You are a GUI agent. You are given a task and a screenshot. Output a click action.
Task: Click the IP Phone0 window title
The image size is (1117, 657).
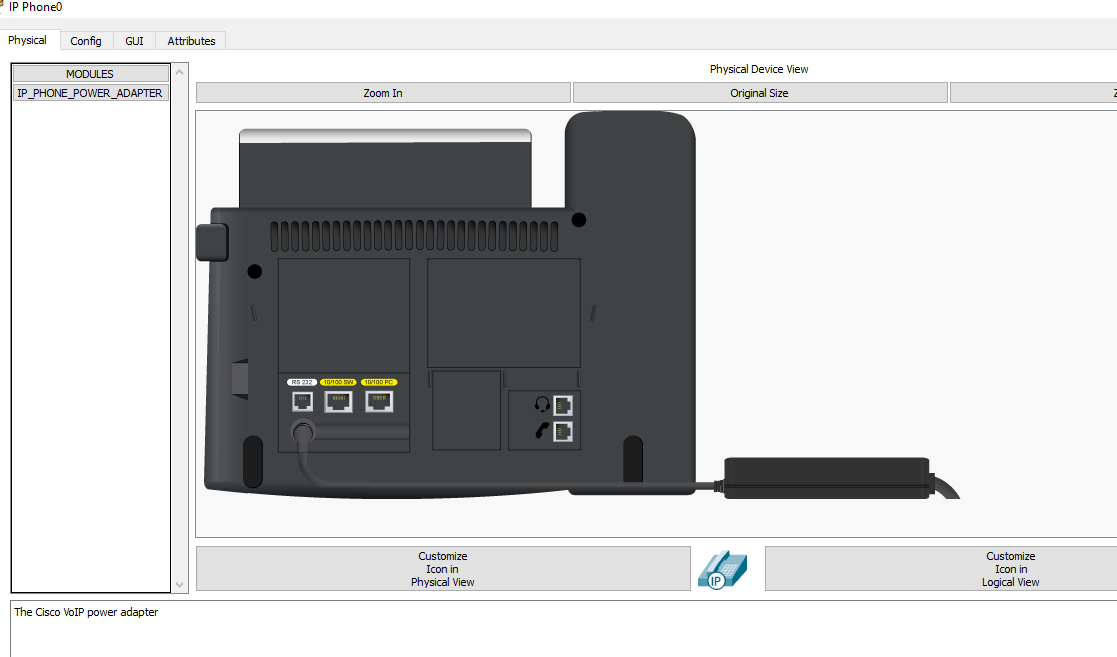(36, 7)
